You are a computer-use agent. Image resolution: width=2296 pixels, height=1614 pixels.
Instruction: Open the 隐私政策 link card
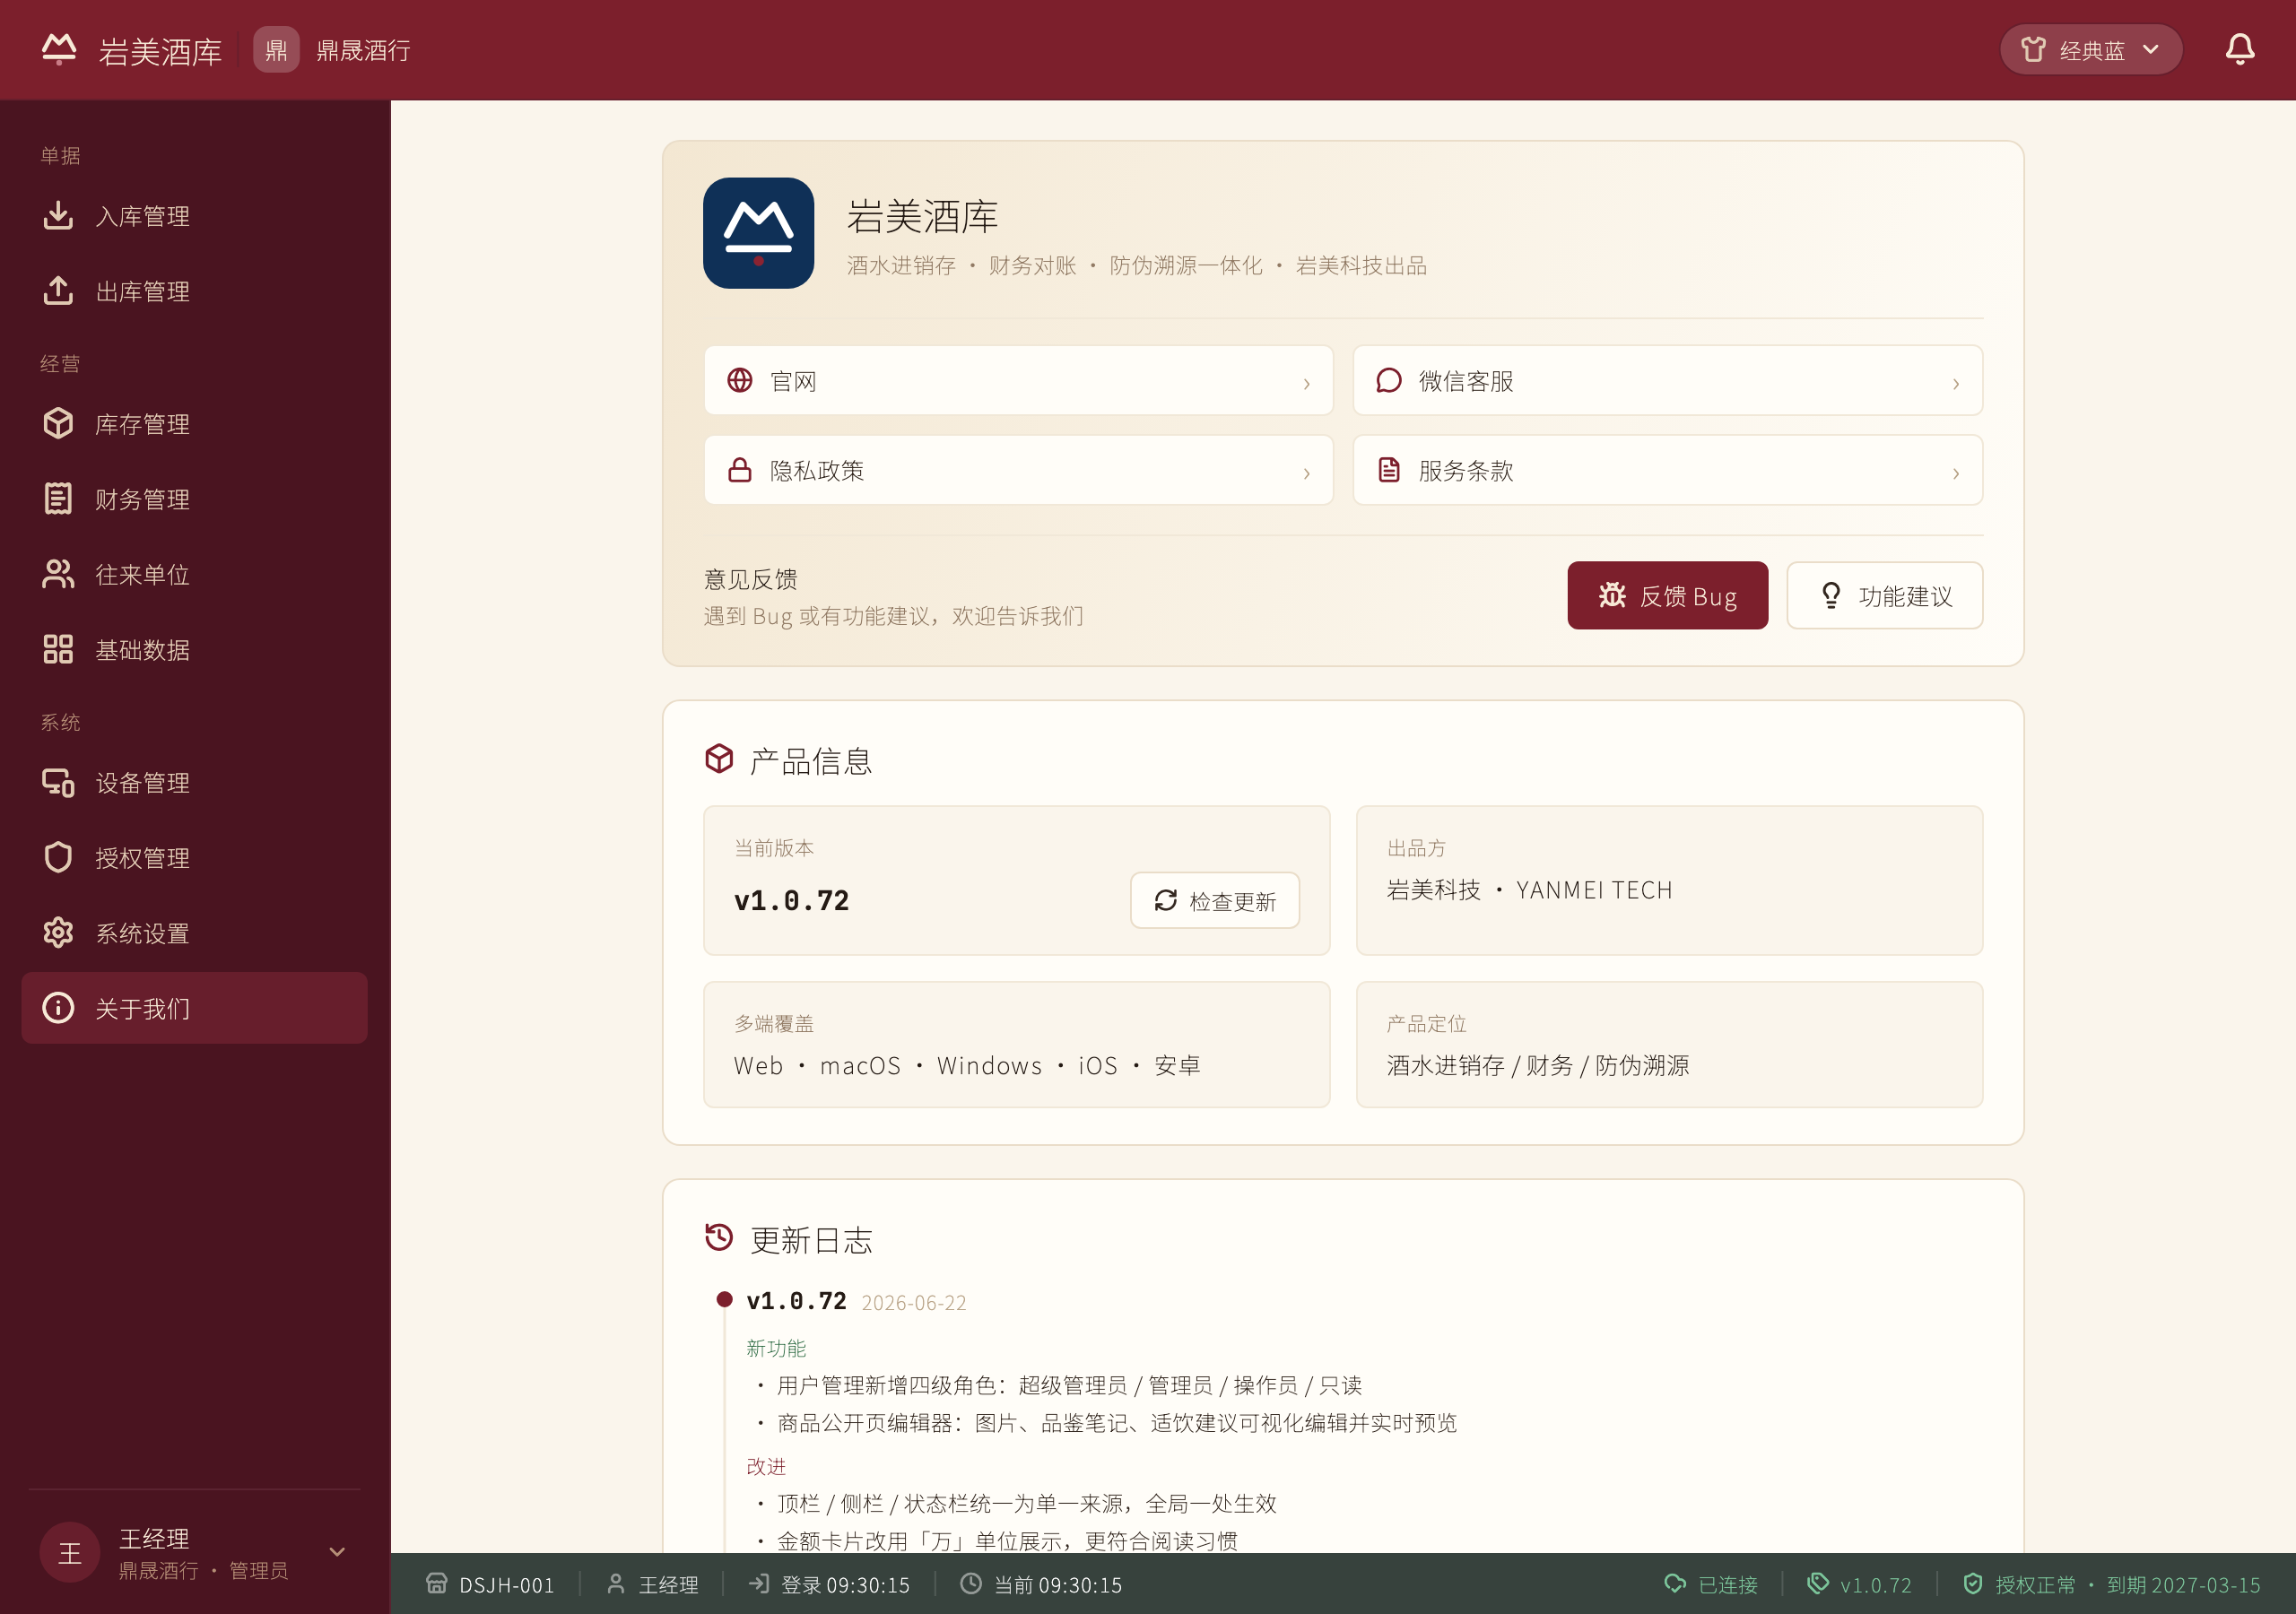point(1018,470)
